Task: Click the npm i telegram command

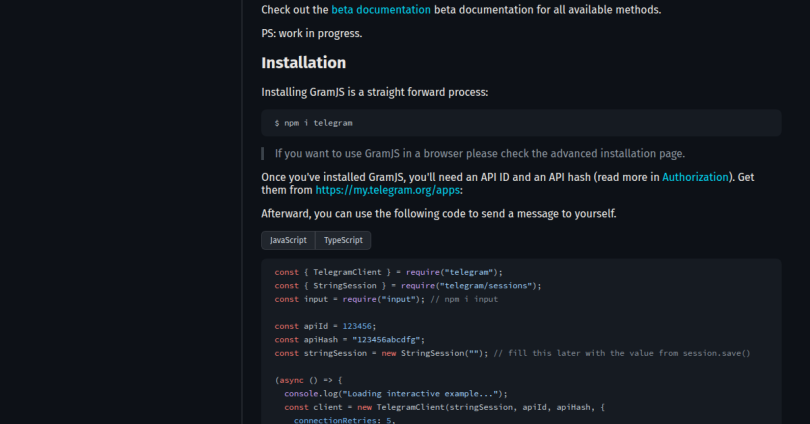Action: (x=313, y=123)
